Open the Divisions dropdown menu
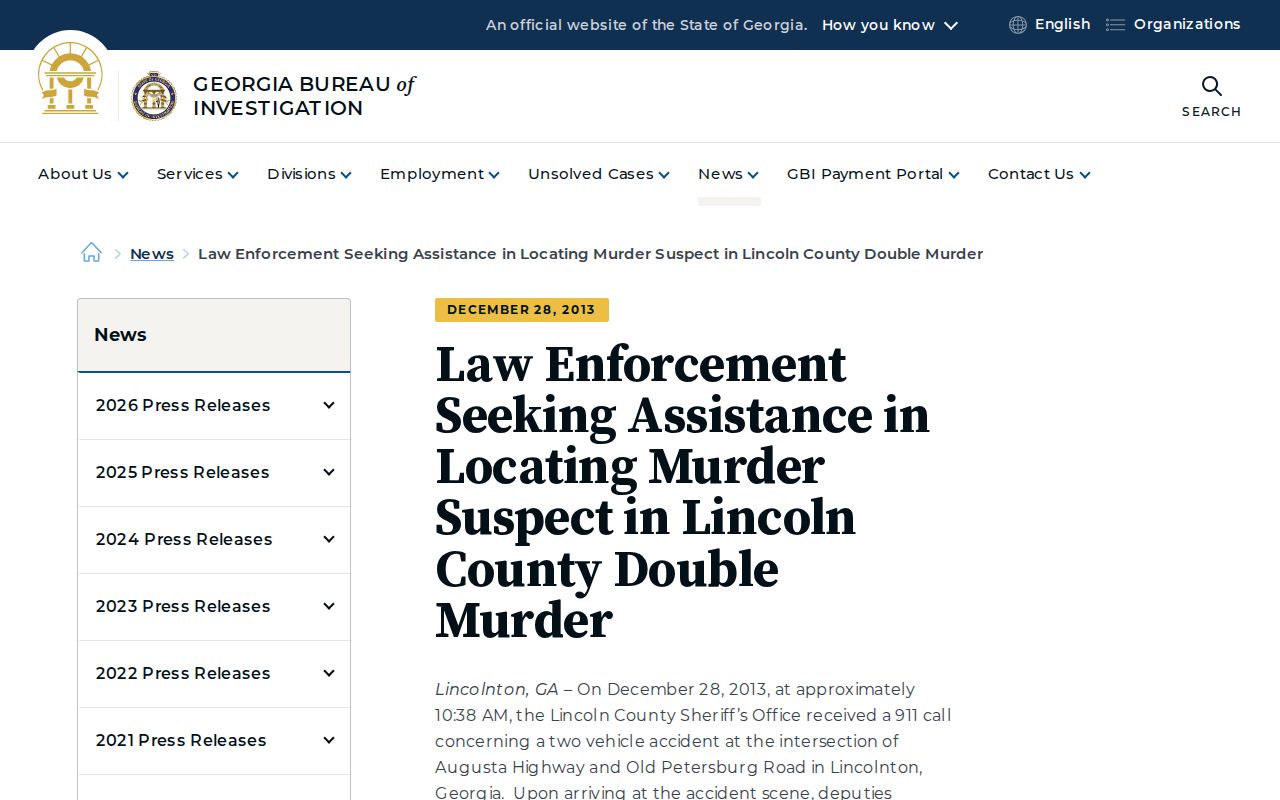1280x800 pixels. point(309,174)
